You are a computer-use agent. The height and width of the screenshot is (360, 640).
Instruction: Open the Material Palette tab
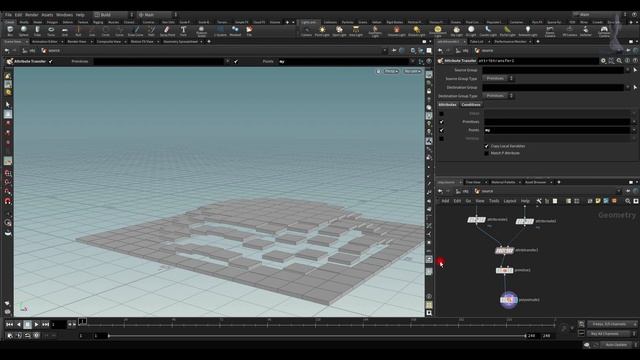[503, 182]
